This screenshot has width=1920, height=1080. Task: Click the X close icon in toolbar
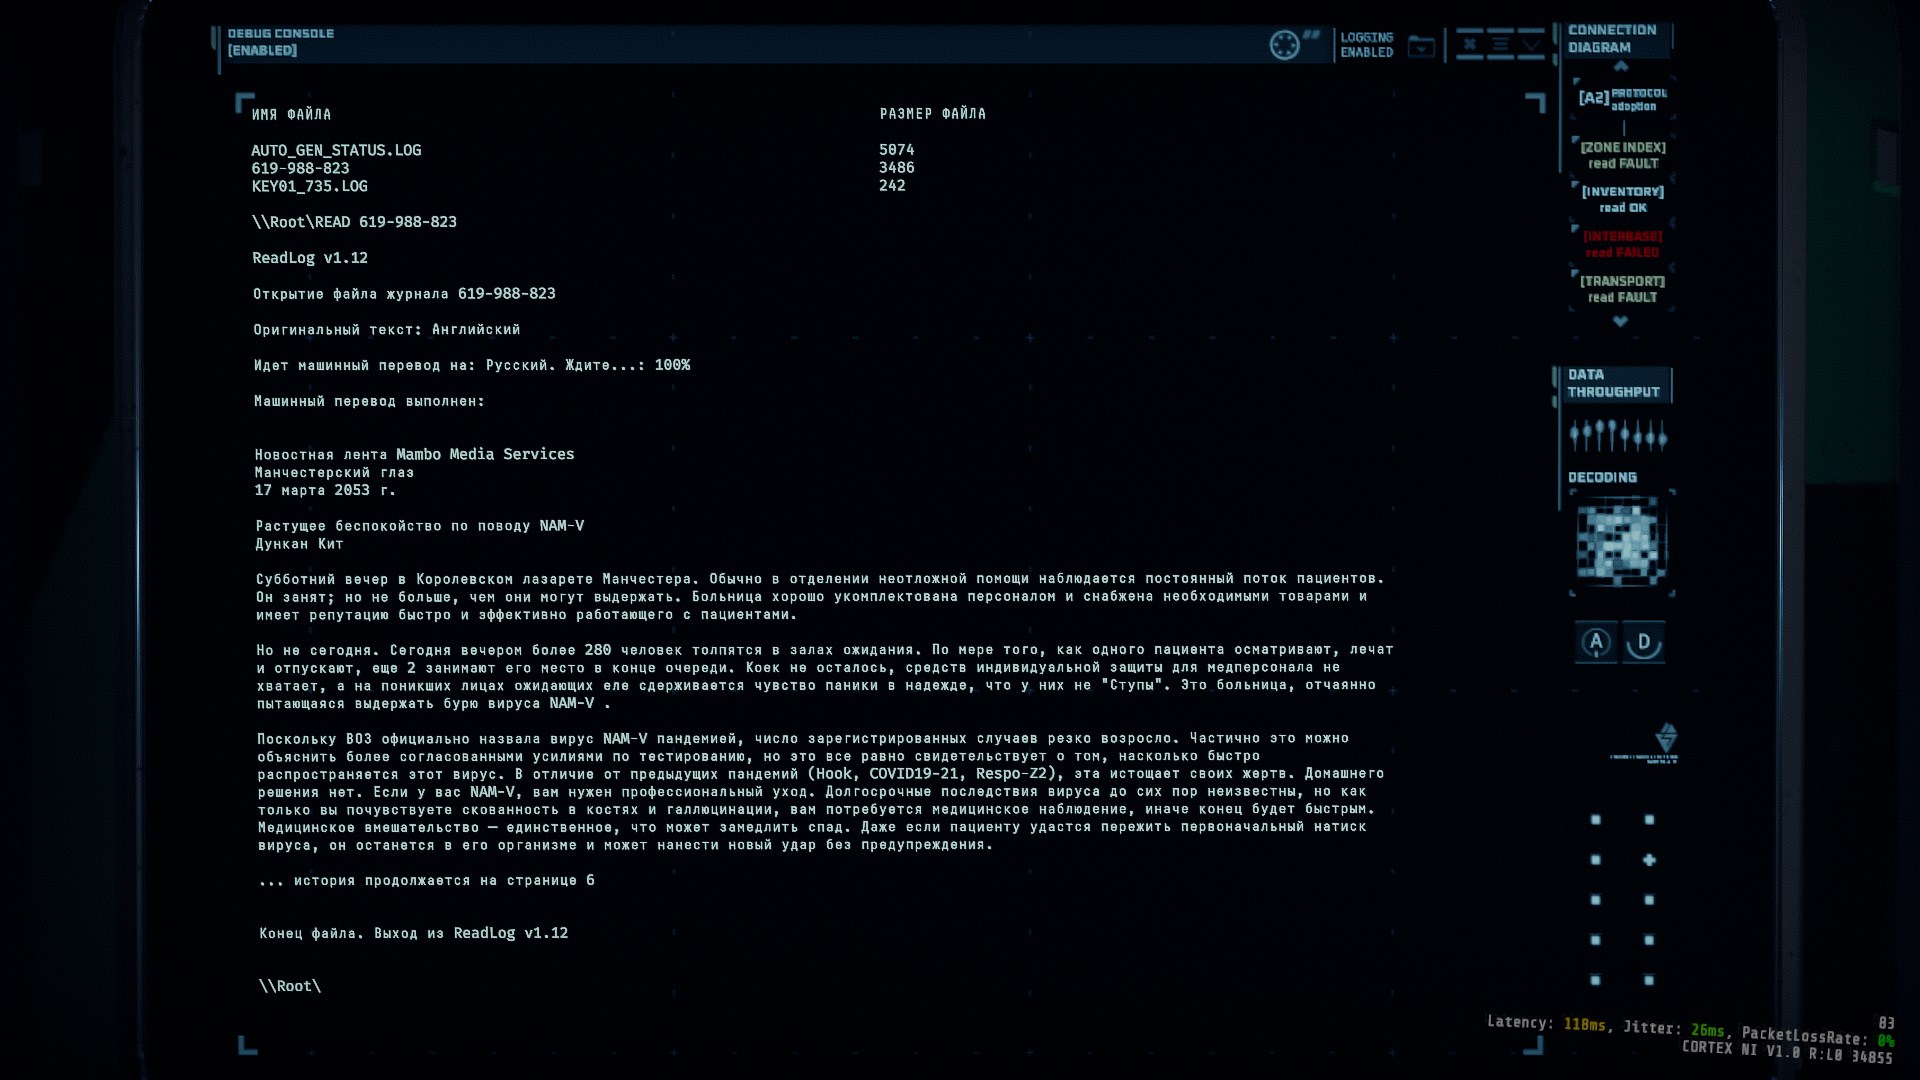click(1469, 44)
